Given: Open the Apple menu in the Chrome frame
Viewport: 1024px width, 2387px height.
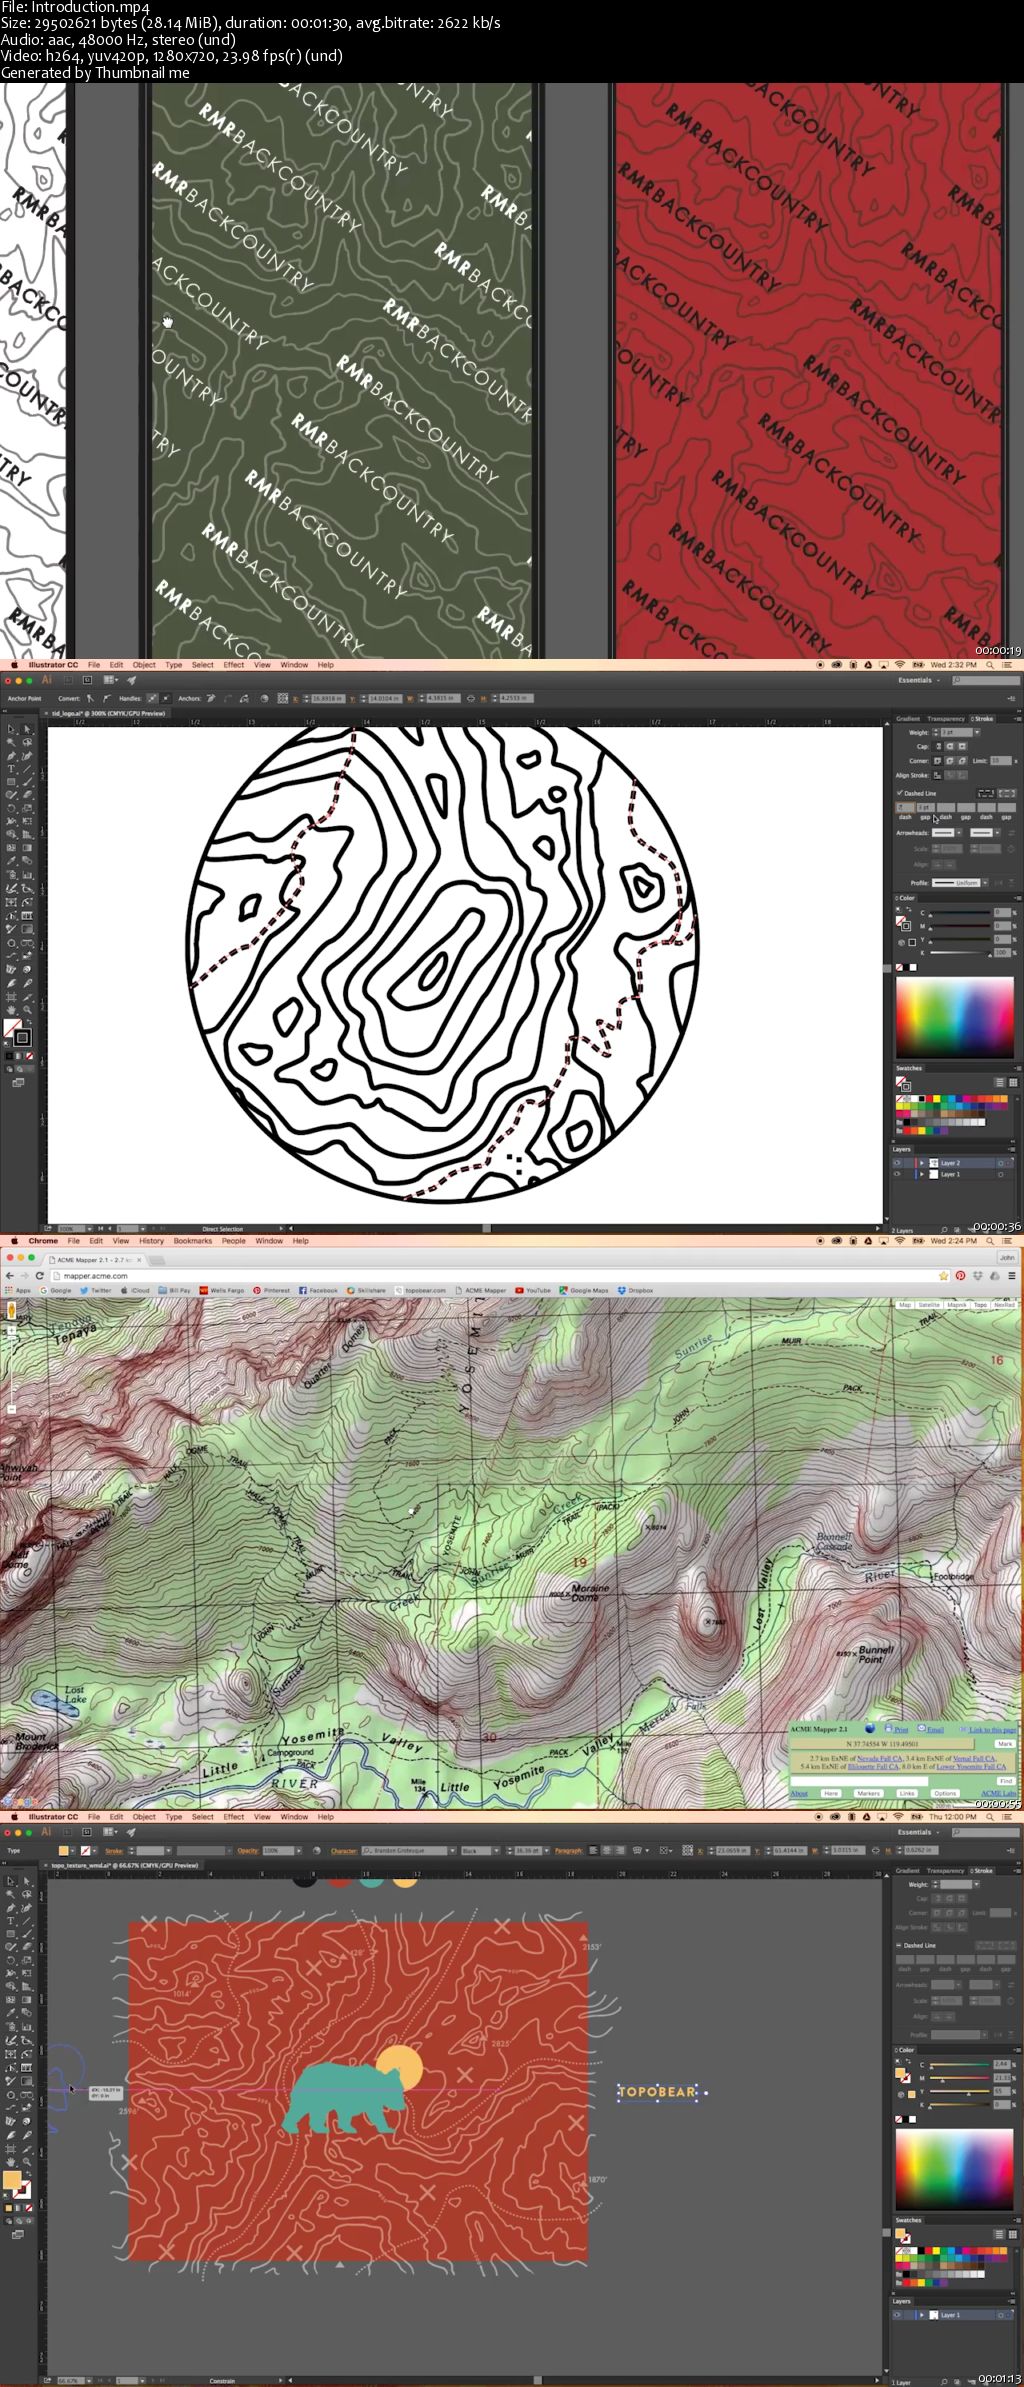Looking at the screenshot, I should (x=14, y=1241).
